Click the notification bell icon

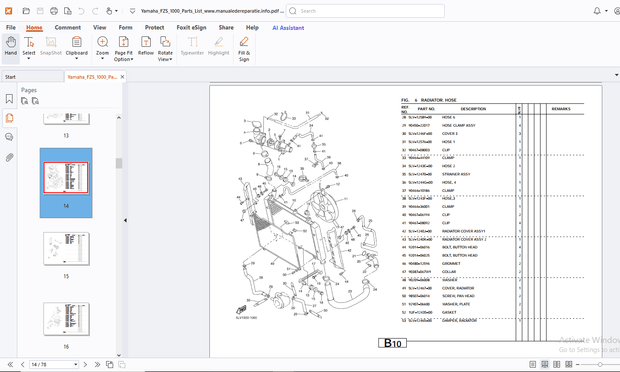tap(597, 11)
